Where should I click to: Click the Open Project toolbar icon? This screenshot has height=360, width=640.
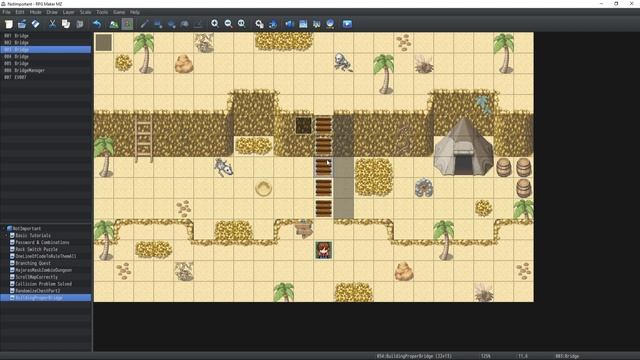(22, 24)
